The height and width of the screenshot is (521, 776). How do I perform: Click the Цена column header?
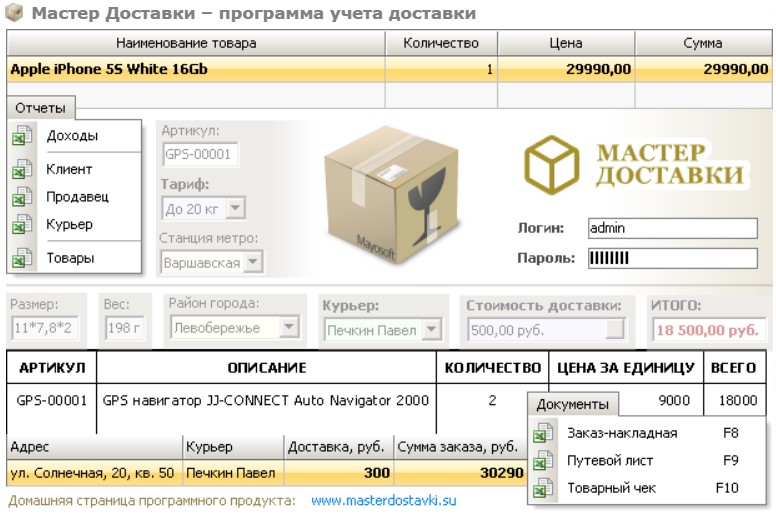(566, 43)
